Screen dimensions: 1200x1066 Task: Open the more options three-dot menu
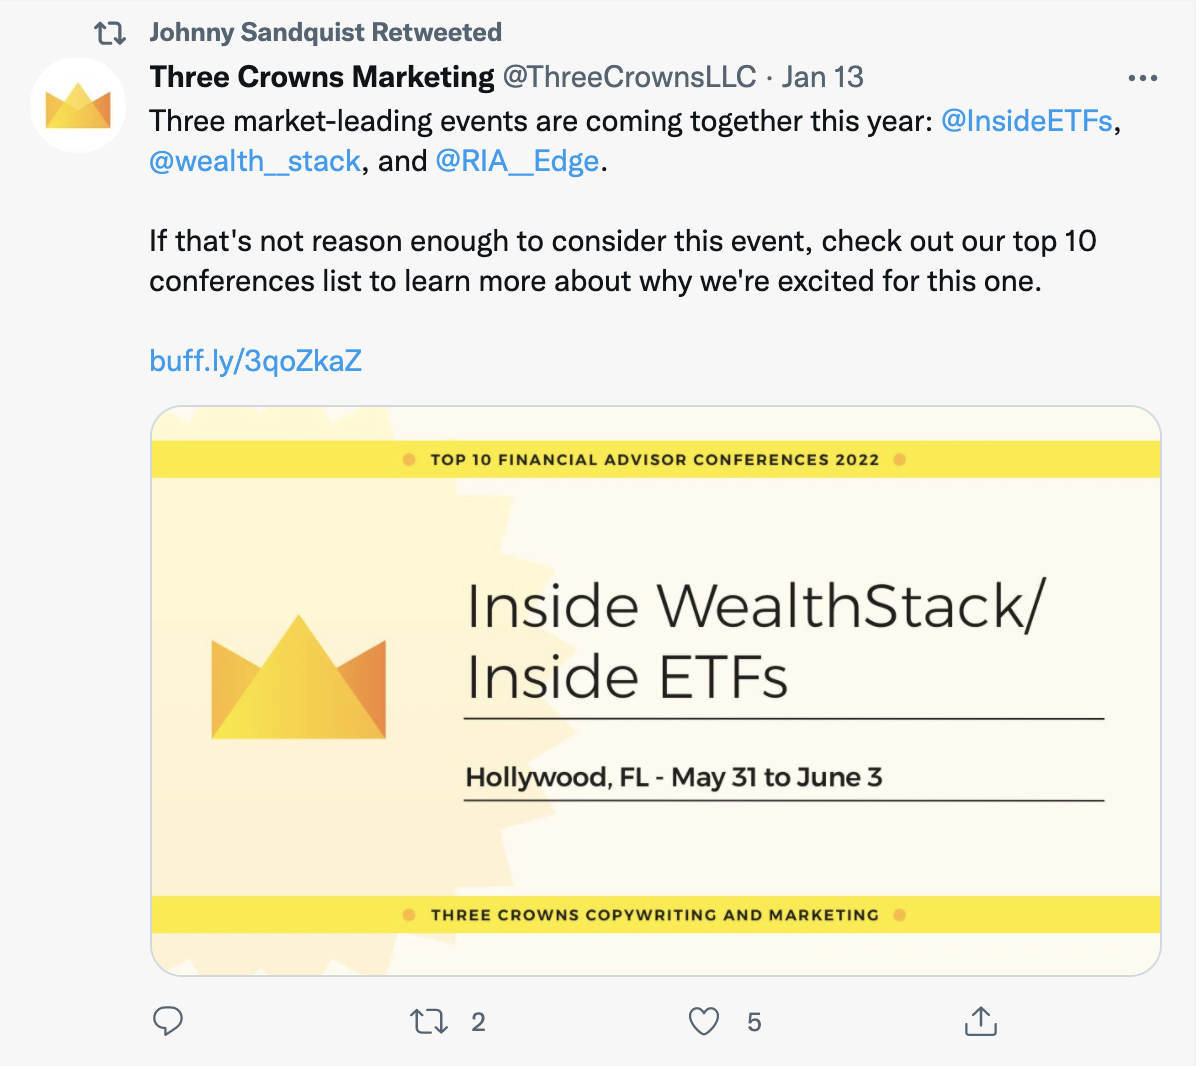pos(1141,78)
